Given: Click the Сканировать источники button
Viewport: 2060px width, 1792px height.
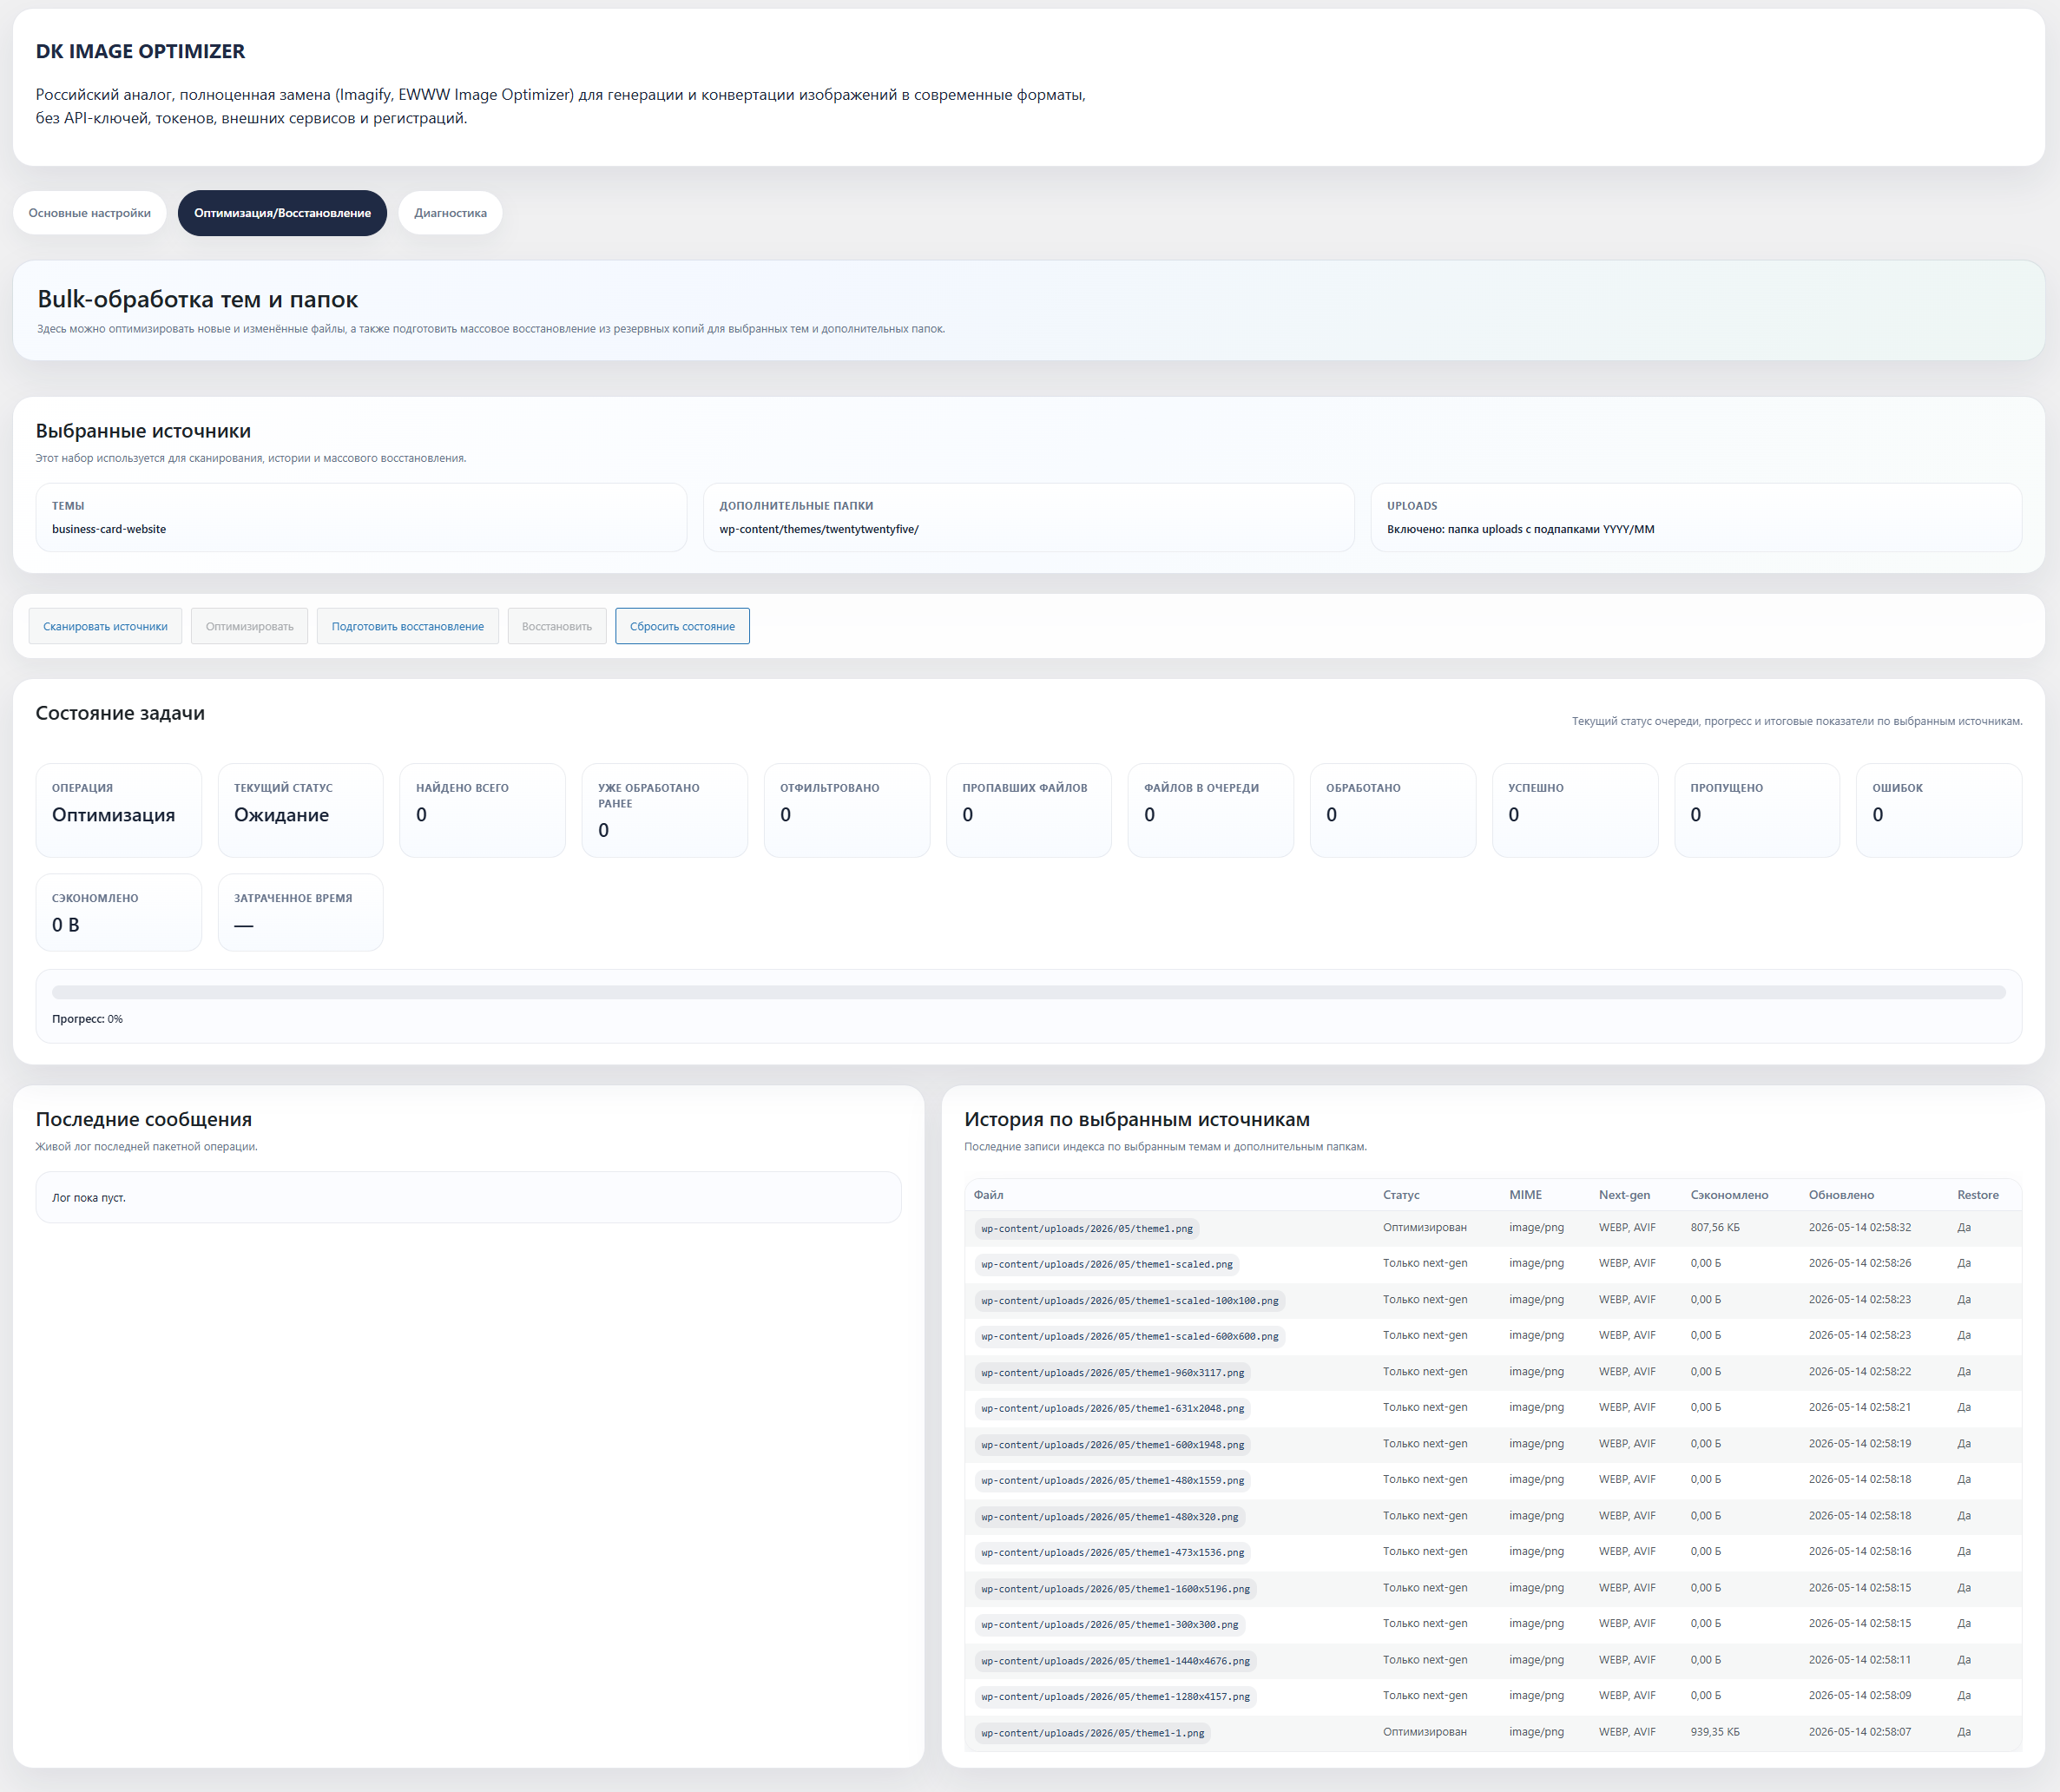Looking at the screenshot, I should click(105, 626).
